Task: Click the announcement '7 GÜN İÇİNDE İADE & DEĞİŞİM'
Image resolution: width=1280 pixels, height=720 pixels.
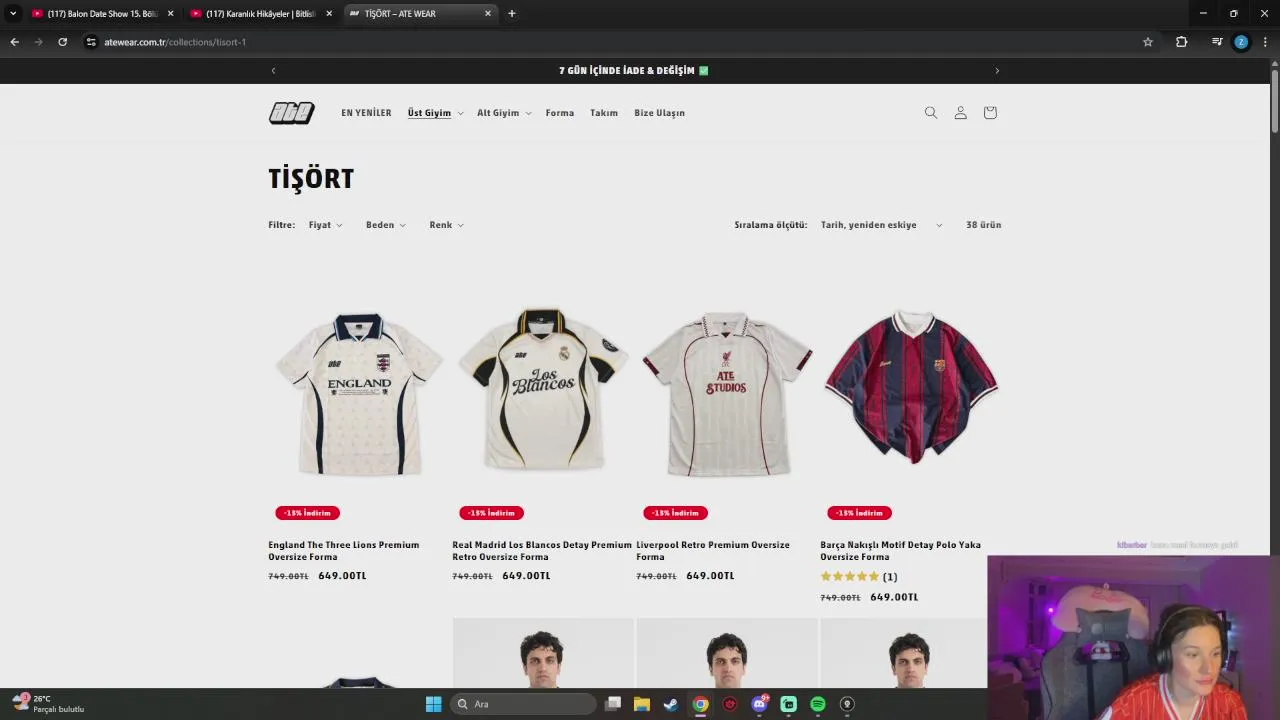Action: [x=634, y=71]
